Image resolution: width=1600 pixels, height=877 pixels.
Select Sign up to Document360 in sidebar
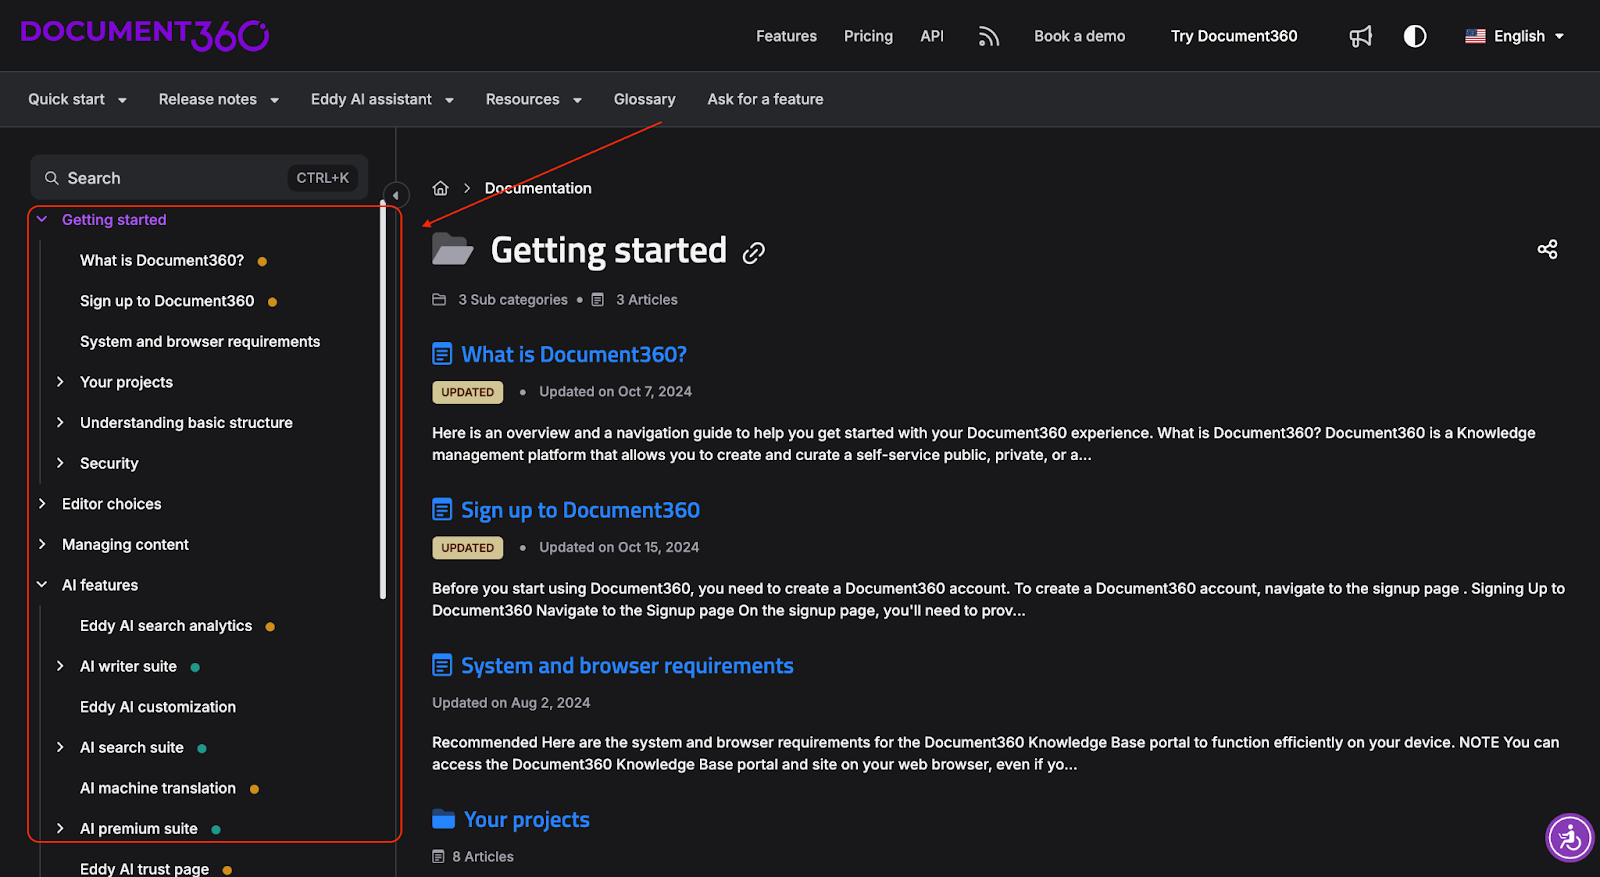(167, 301)
